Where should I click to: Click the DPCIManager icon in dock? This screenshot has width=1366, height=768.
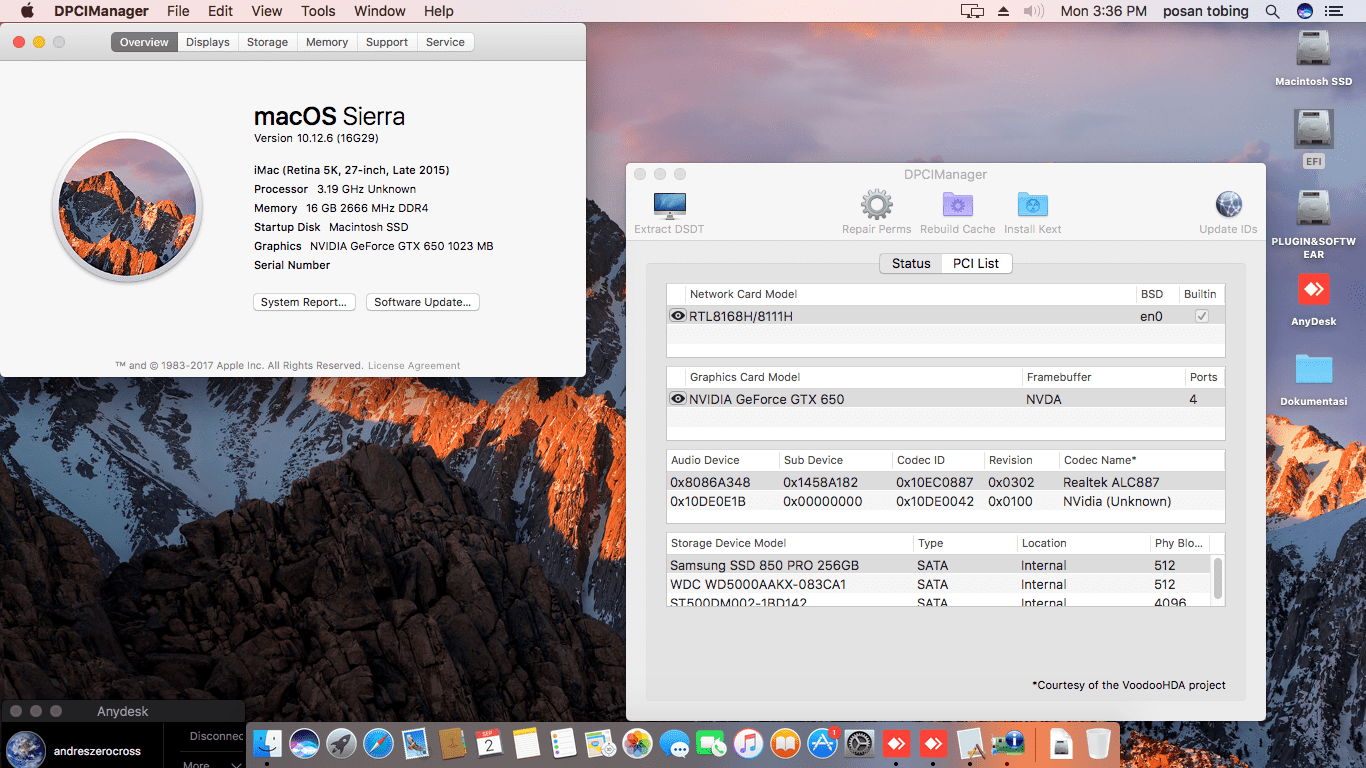1008,743
